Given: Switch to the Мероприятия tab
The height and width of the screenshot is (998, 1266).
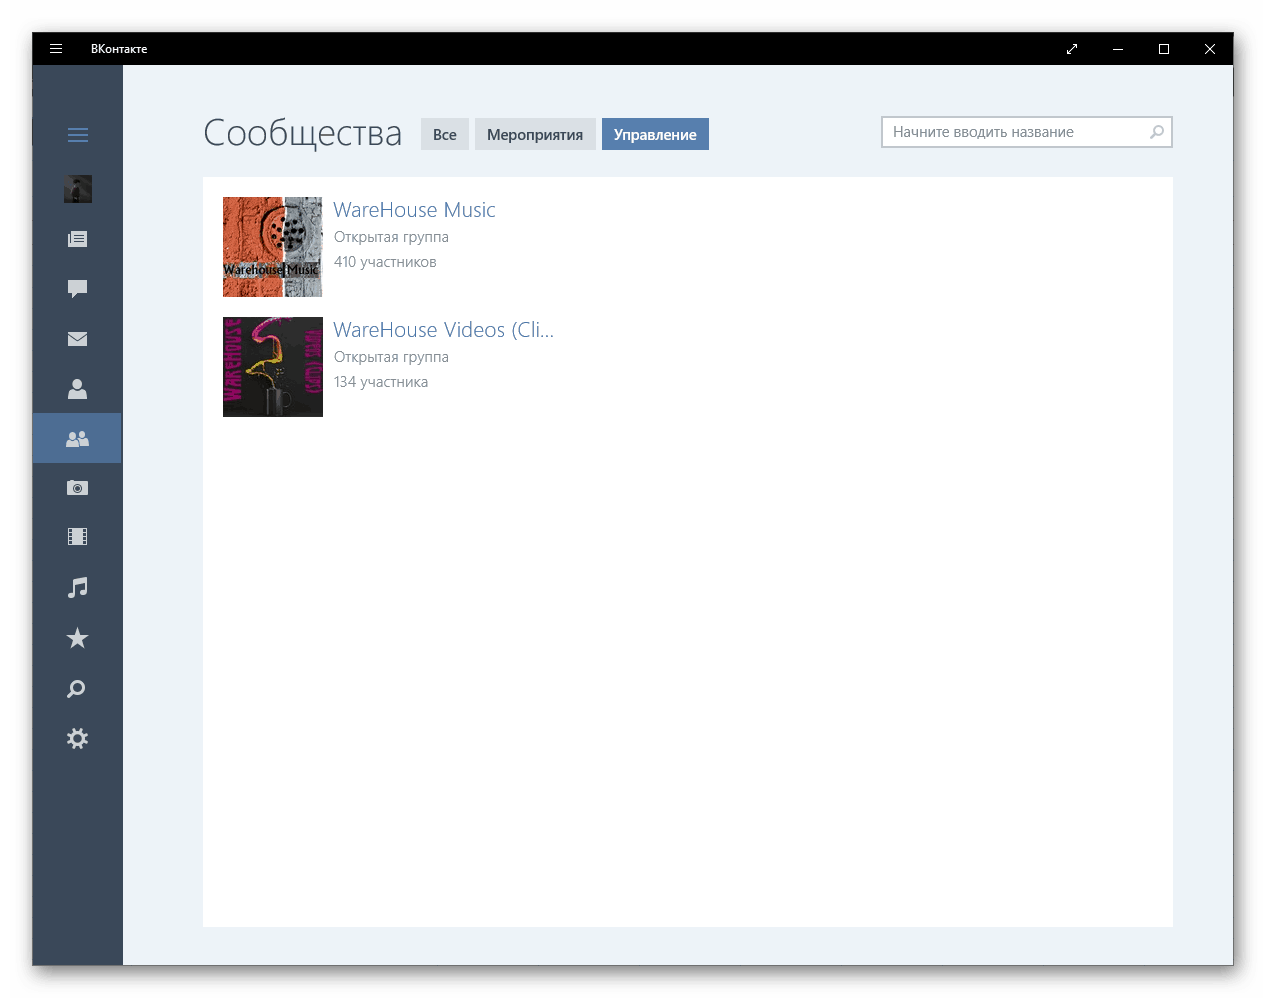Looking at the screenshot, I should pyautogui.click(x=535, y=134).
